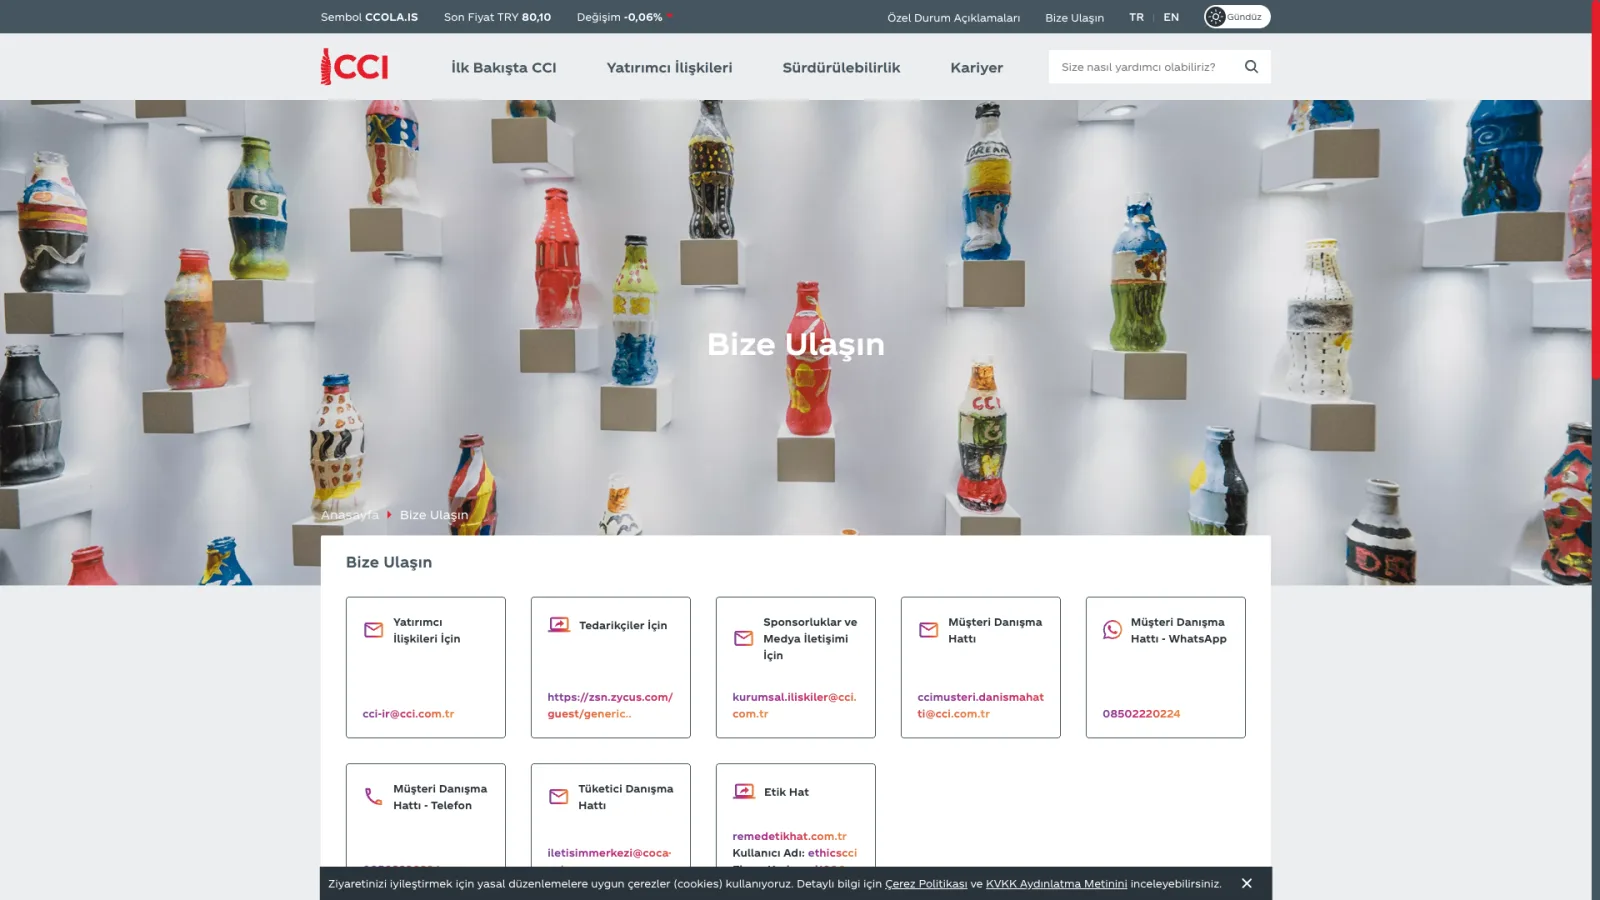Click ccimusteri.danismahatti@cci.com.tr email
This screenshot has height=900, width=1600.
point(980,705)
